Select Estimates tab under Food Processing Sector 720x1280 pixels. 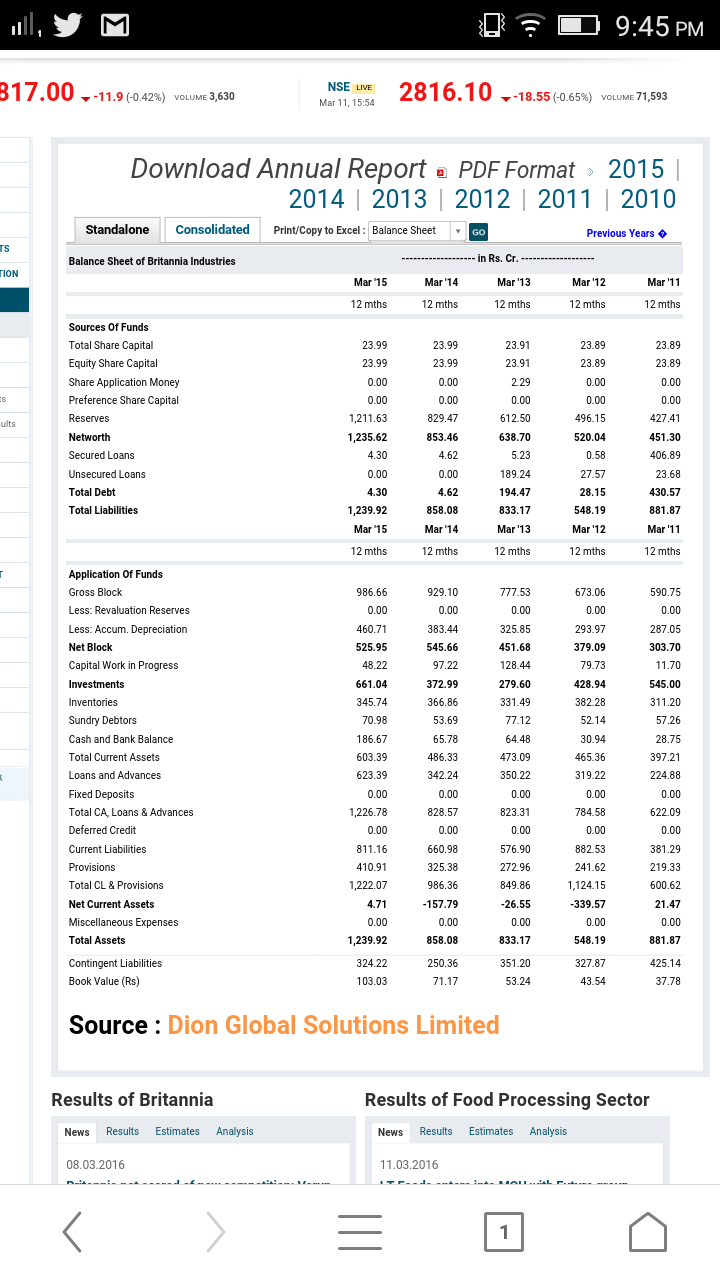(491, 1132)
